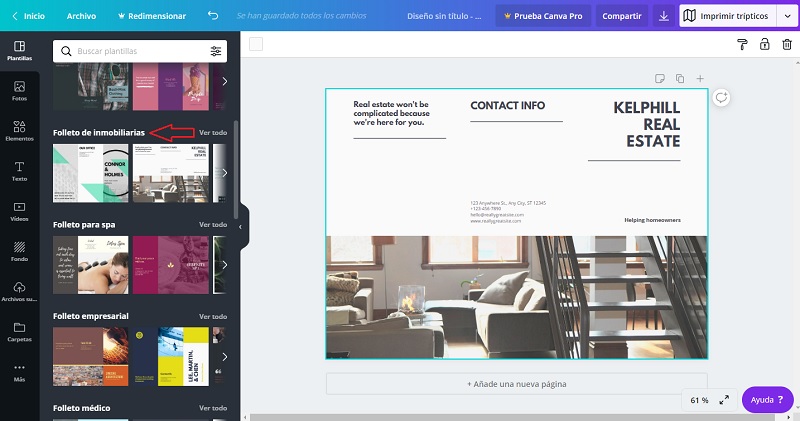Click Ver todo next to Folleto para spa
The image size is (800, 421).
(213, 224)
